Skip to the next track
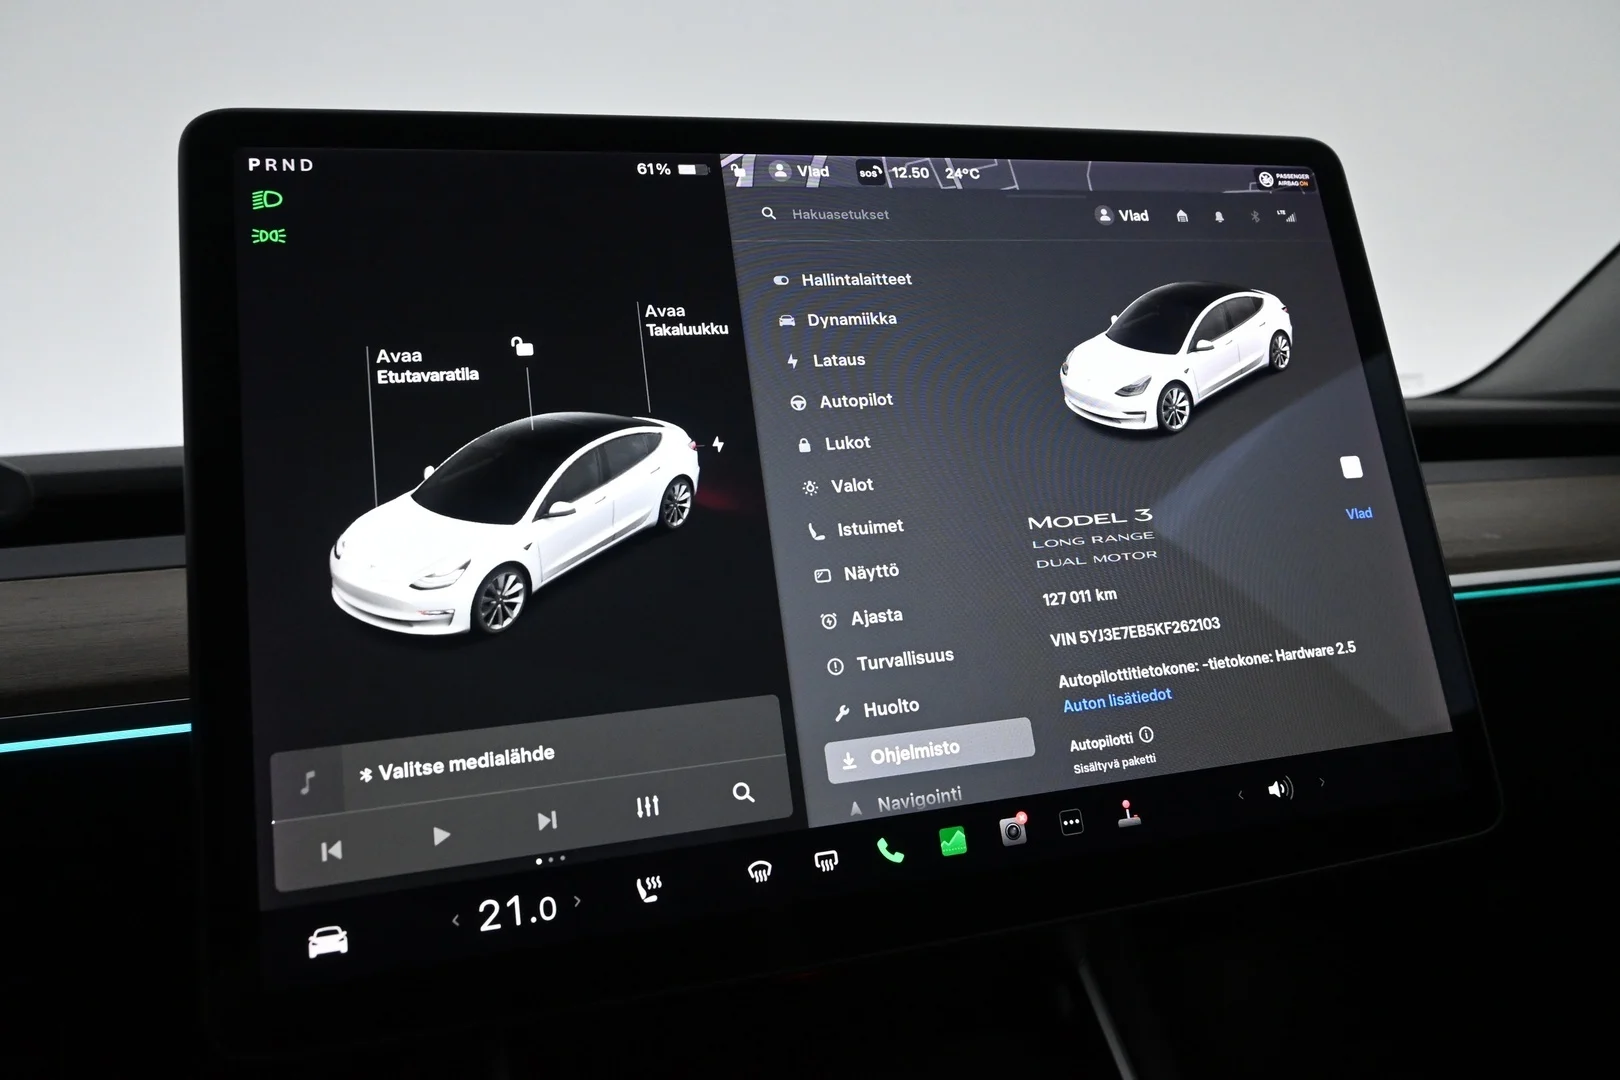Screen dimensions: 1620x1080 tap(546, 821)
